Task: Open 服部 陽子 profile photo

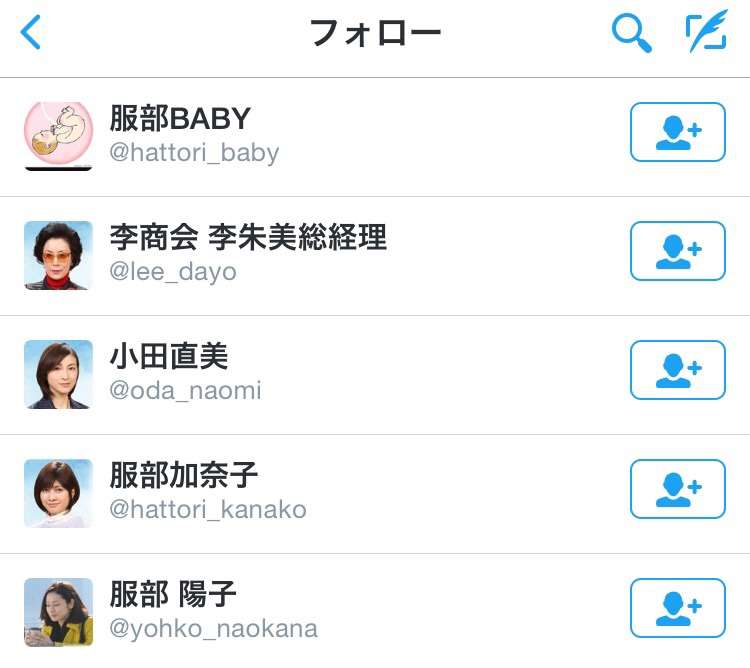Action: [x=58, y=613]
